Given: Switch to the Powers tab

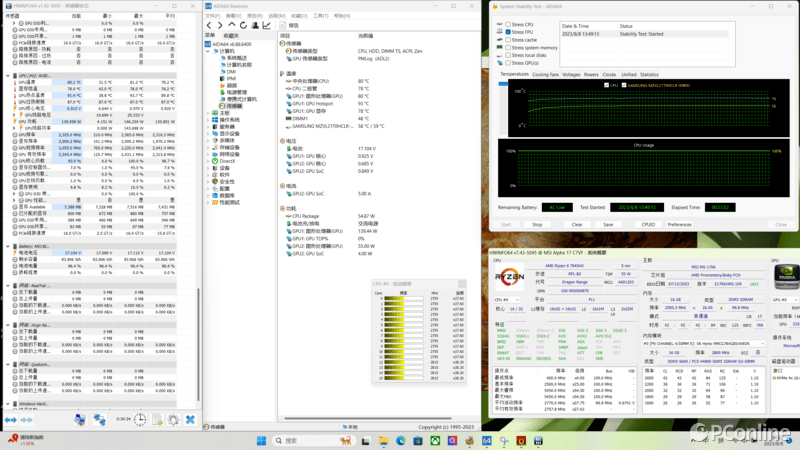Looking at the screenshot, I should pos(591,74).
